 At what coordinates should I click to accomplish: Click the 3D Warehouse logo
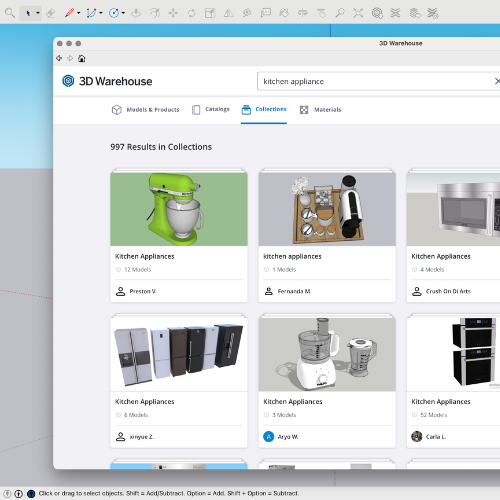click(107, 81)
